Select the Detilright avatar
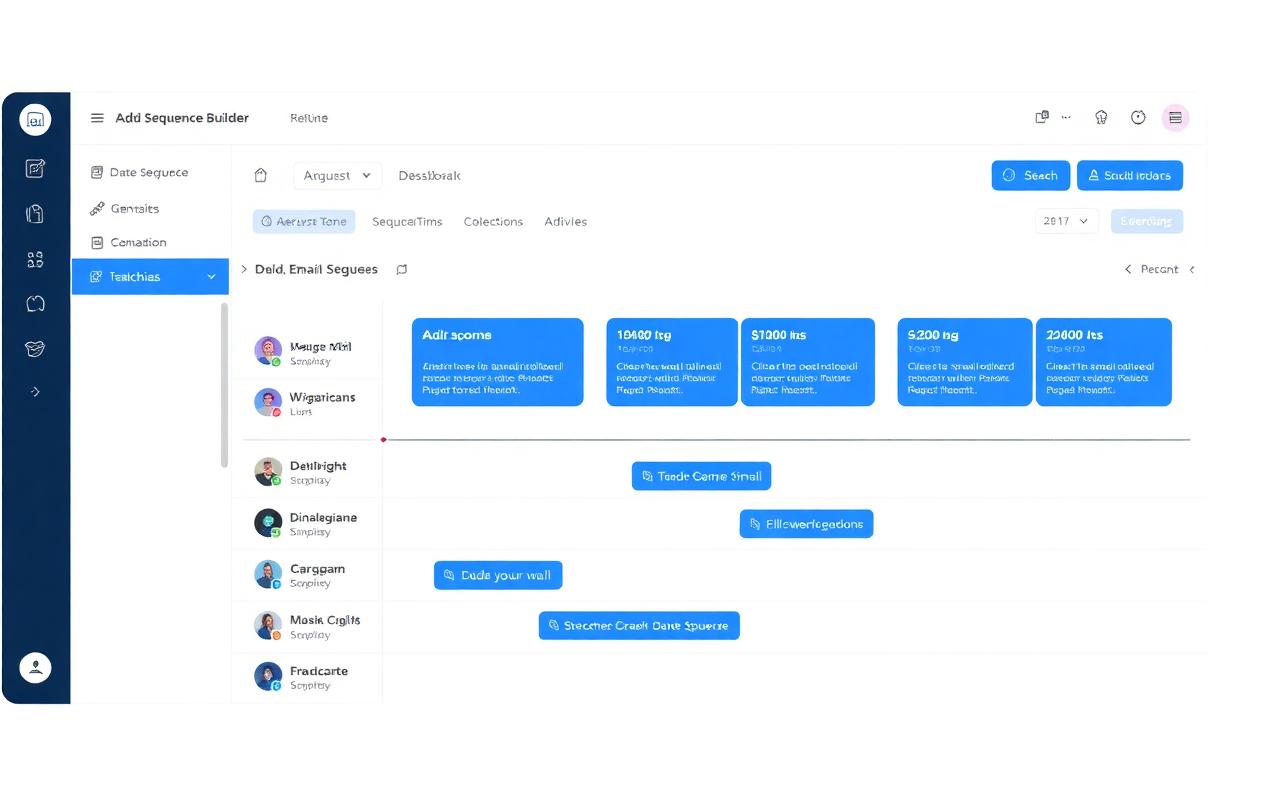Viewport: 1280px width, 800px height. pyautogui.click(x=268, y=471)
